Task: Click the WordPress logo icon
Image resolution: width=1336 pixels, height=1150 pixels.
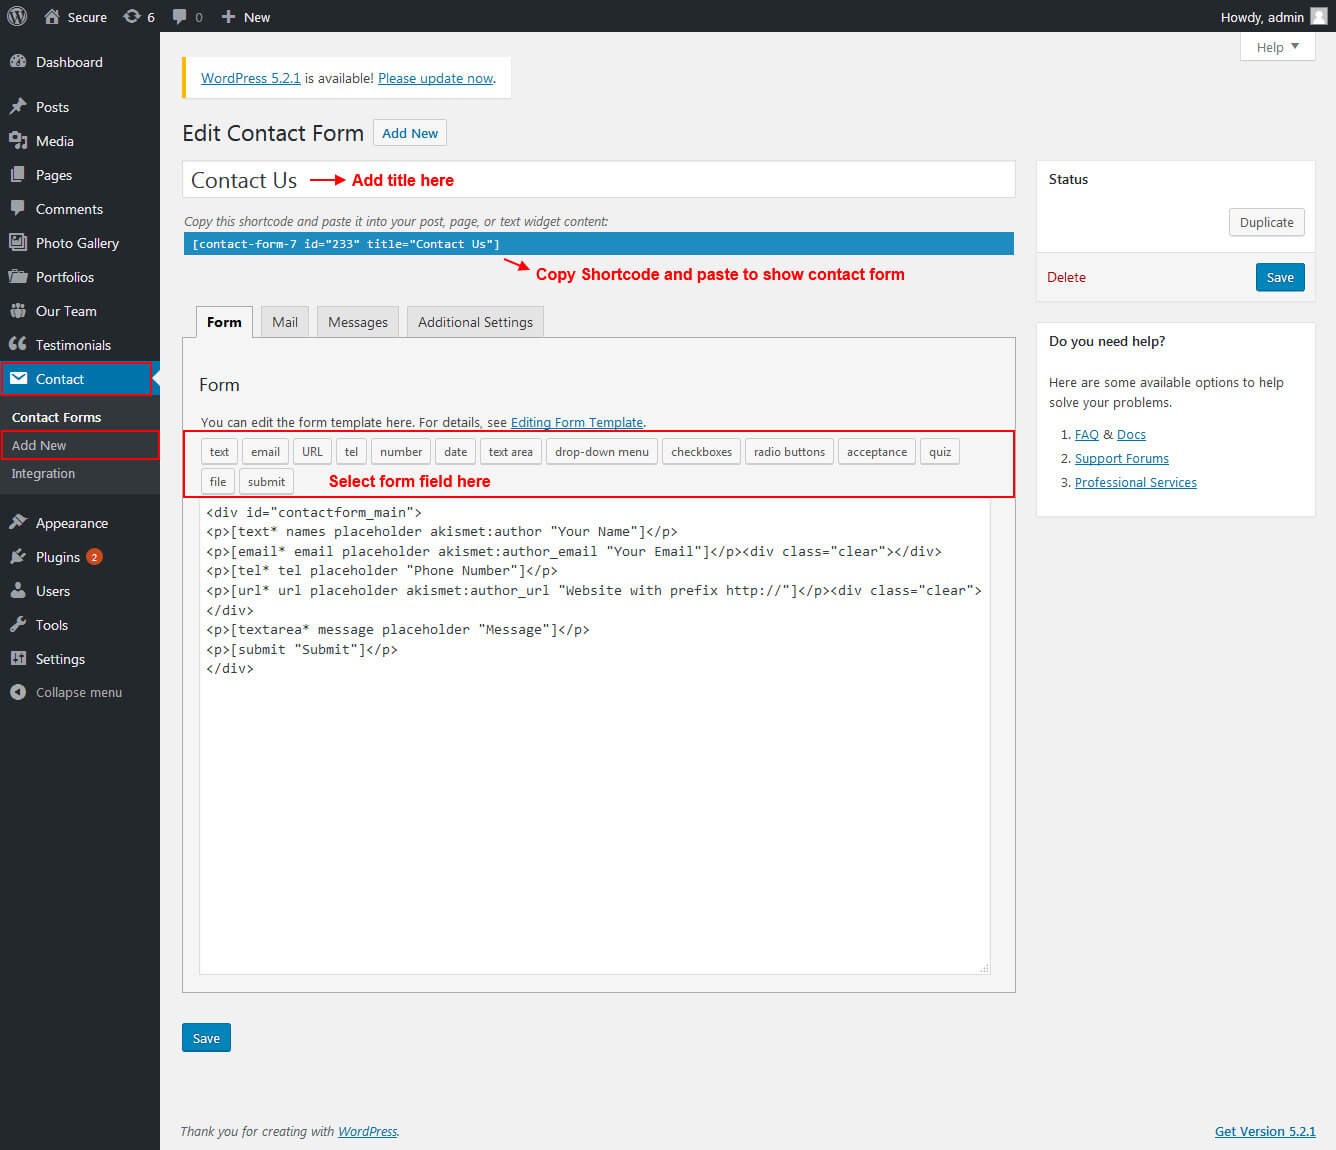Action: 17,16
